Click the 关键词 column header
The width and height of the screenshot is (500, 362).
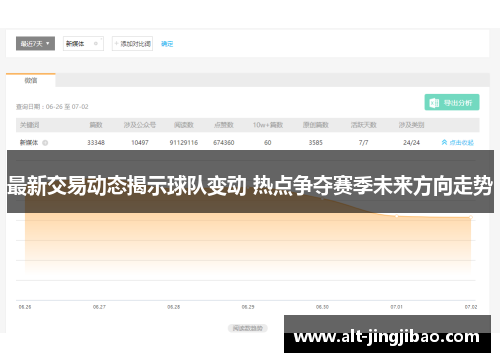tap(29, 125)
